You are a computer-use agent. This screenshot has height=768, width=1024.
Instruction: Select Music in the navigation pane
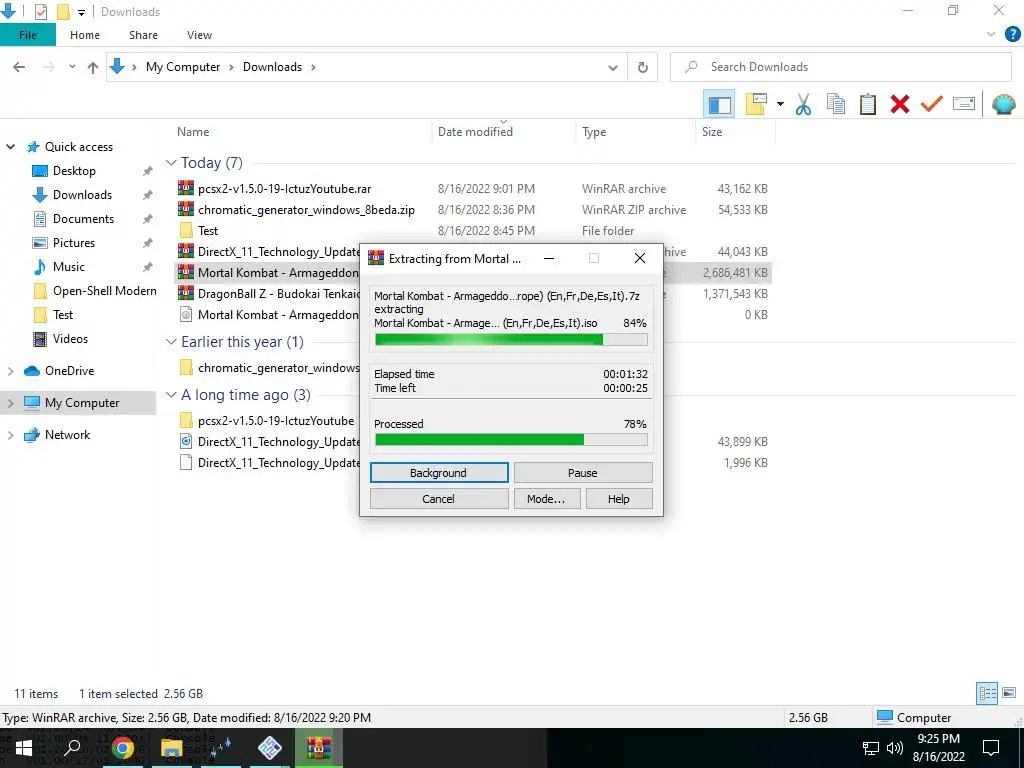tap(69, 267)
